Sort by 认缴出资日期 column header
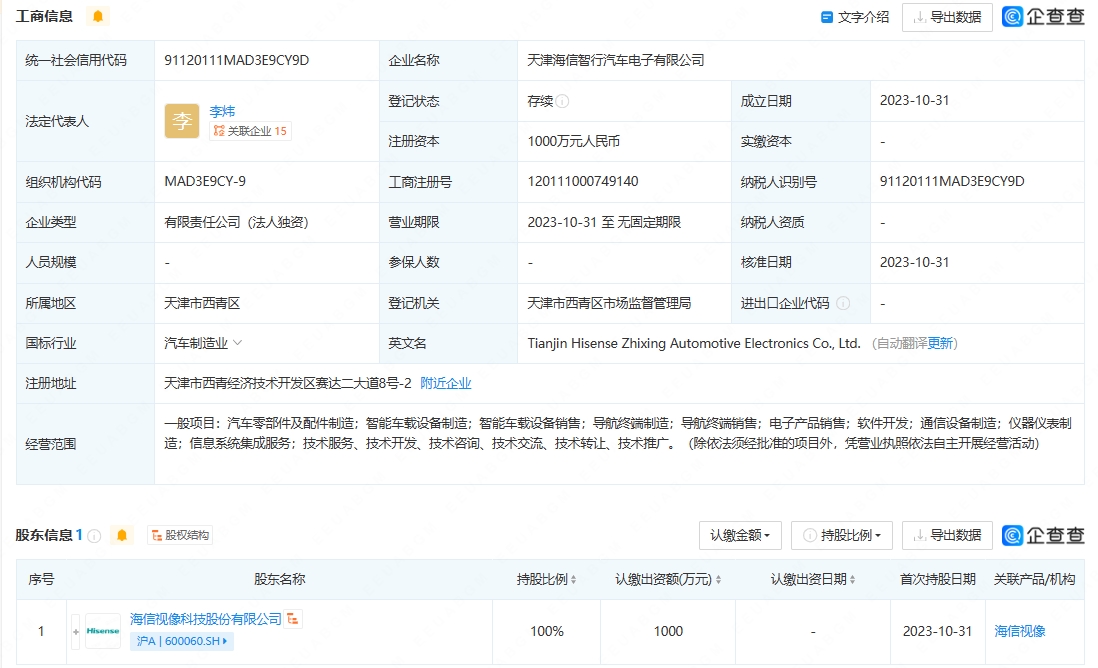Viewport: 1098px width, 668px height. point(812,579)
